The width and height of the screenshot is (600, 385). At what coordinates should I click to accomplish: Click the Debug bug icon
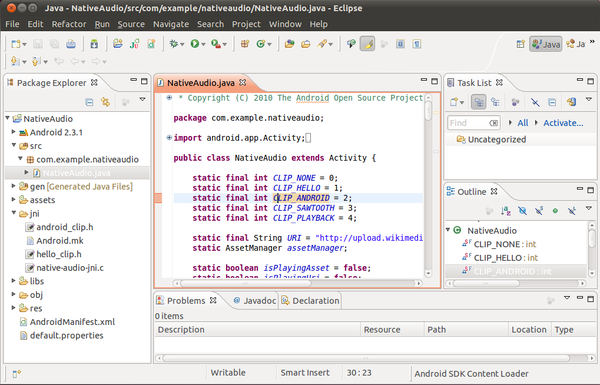174,44
